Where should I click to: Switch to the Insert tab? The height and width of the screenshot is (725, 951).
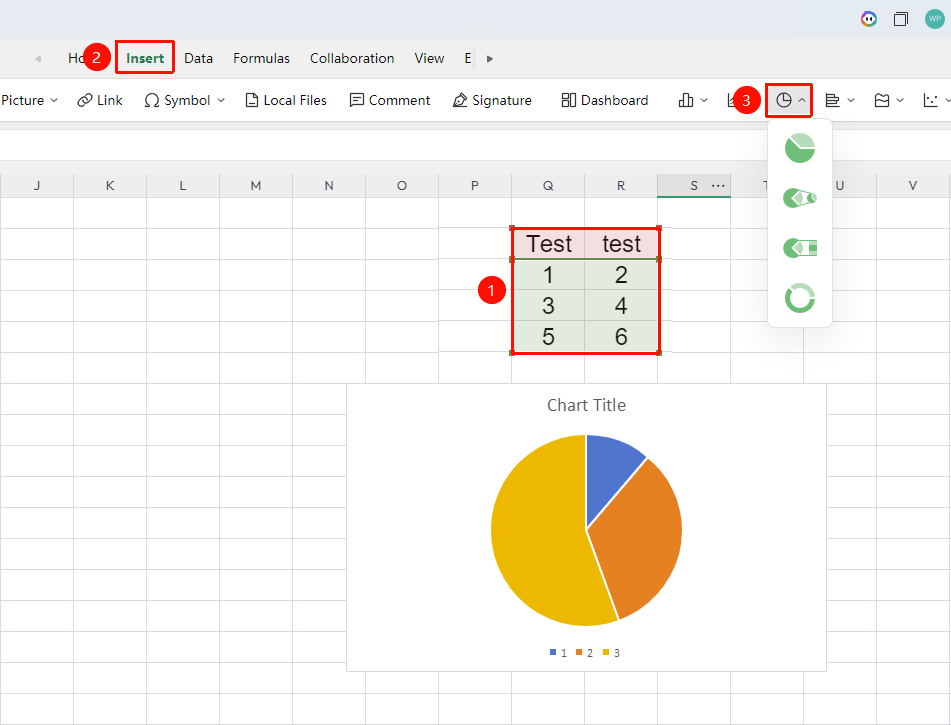coord(145,58)
